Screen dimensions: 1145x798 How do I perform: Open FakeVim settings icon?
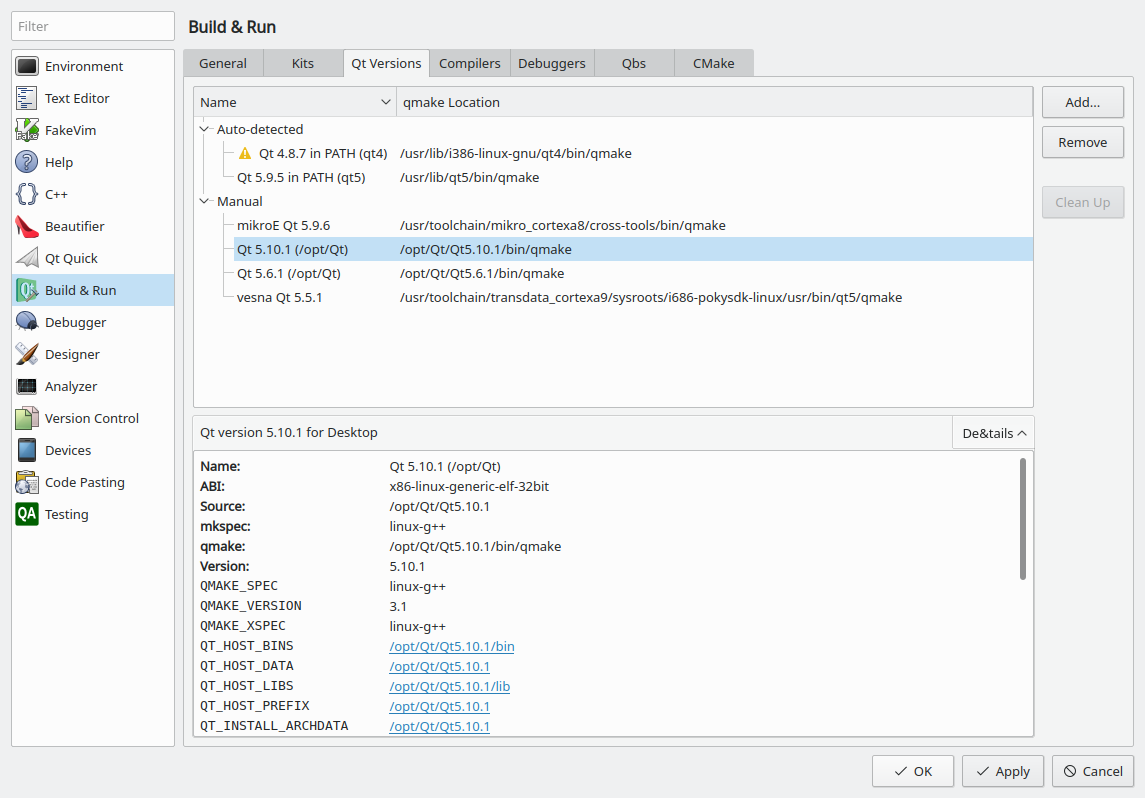27,130
